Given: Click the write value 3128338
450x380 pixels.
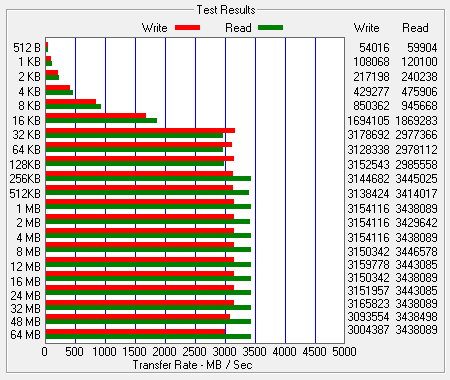Looking at the screenshot, I should 368,150.
